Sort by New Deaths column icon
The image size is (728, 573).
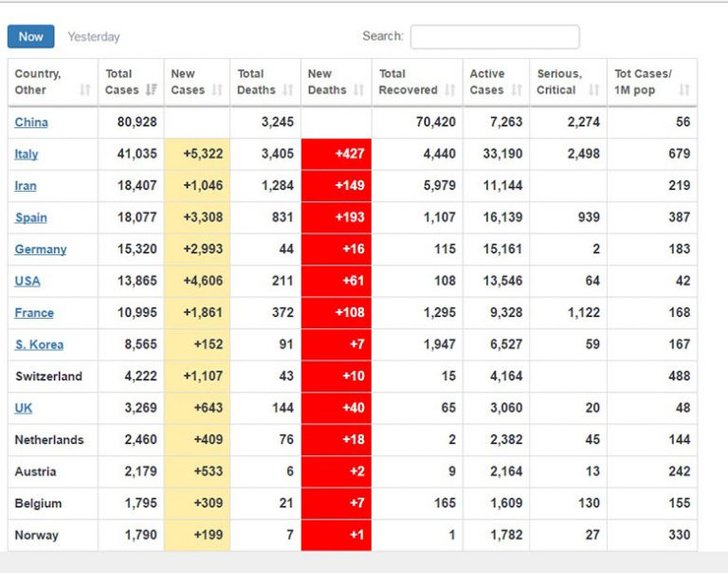pyautogui.click(x=358, y=90)
